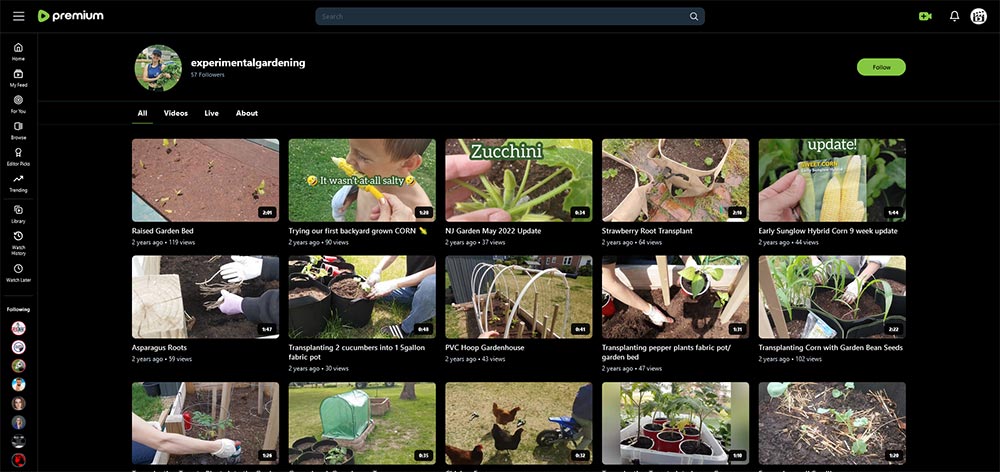Open Transplanting 2 cucumbers video title
This screenshot has height=472, width=1000.
[x=355, y=352]
